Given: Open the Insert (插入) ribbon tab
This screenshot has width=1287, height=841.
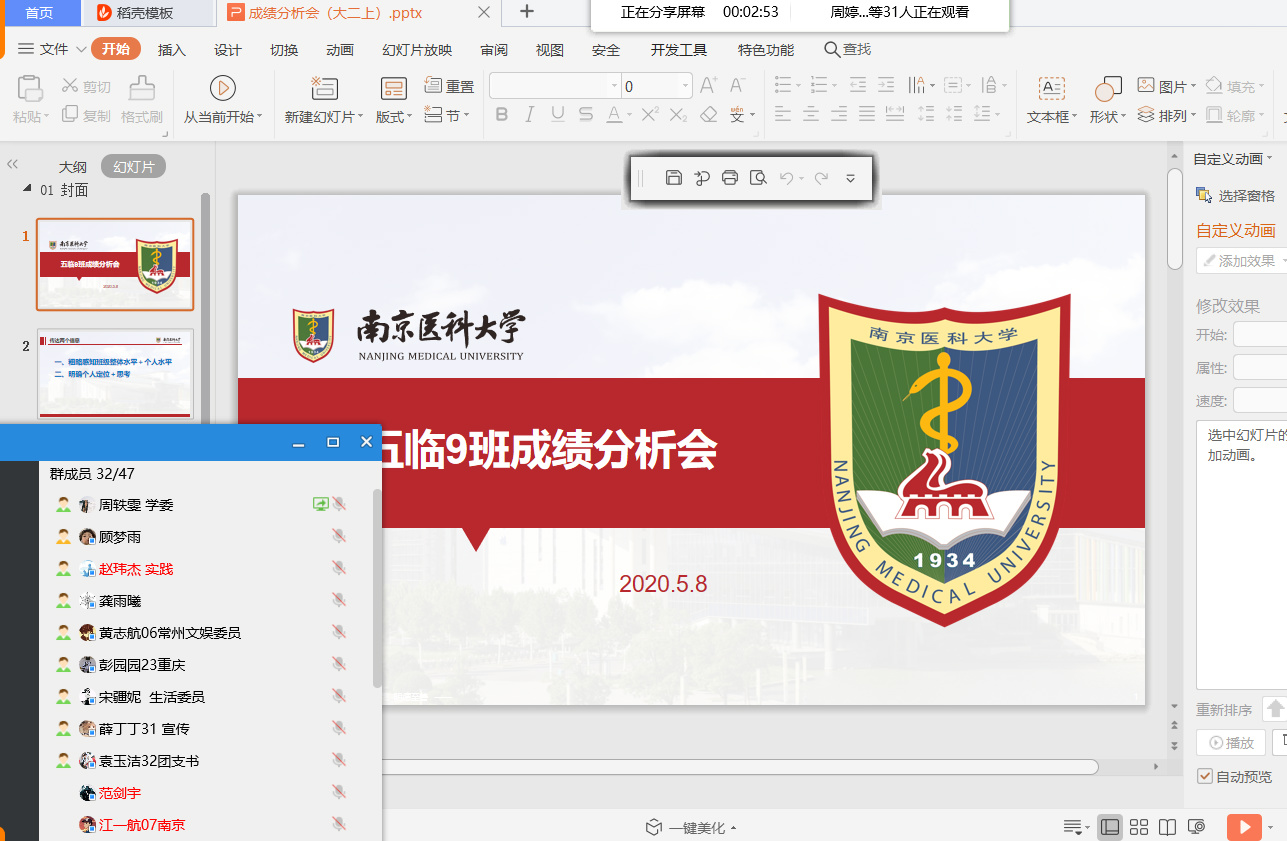Looking at the screenshot, I should coord(172,50).
